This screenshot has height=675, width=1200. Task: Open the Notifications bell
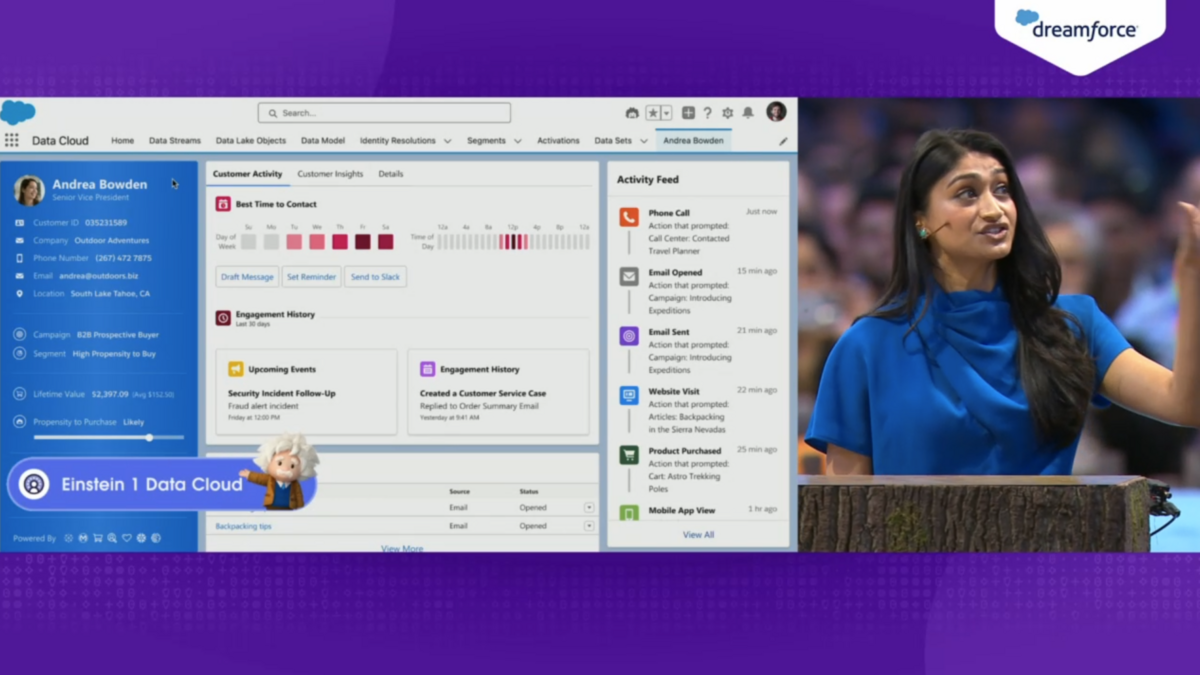pyautogui.click(x=747, y=113)
